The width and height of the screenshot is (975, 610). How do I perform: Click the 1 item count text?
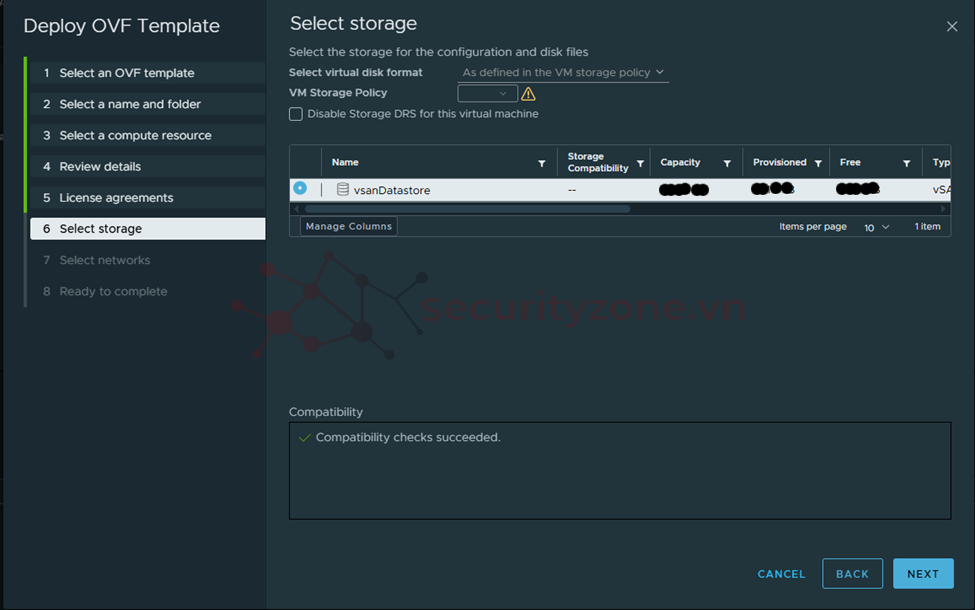tap(927, 226)
